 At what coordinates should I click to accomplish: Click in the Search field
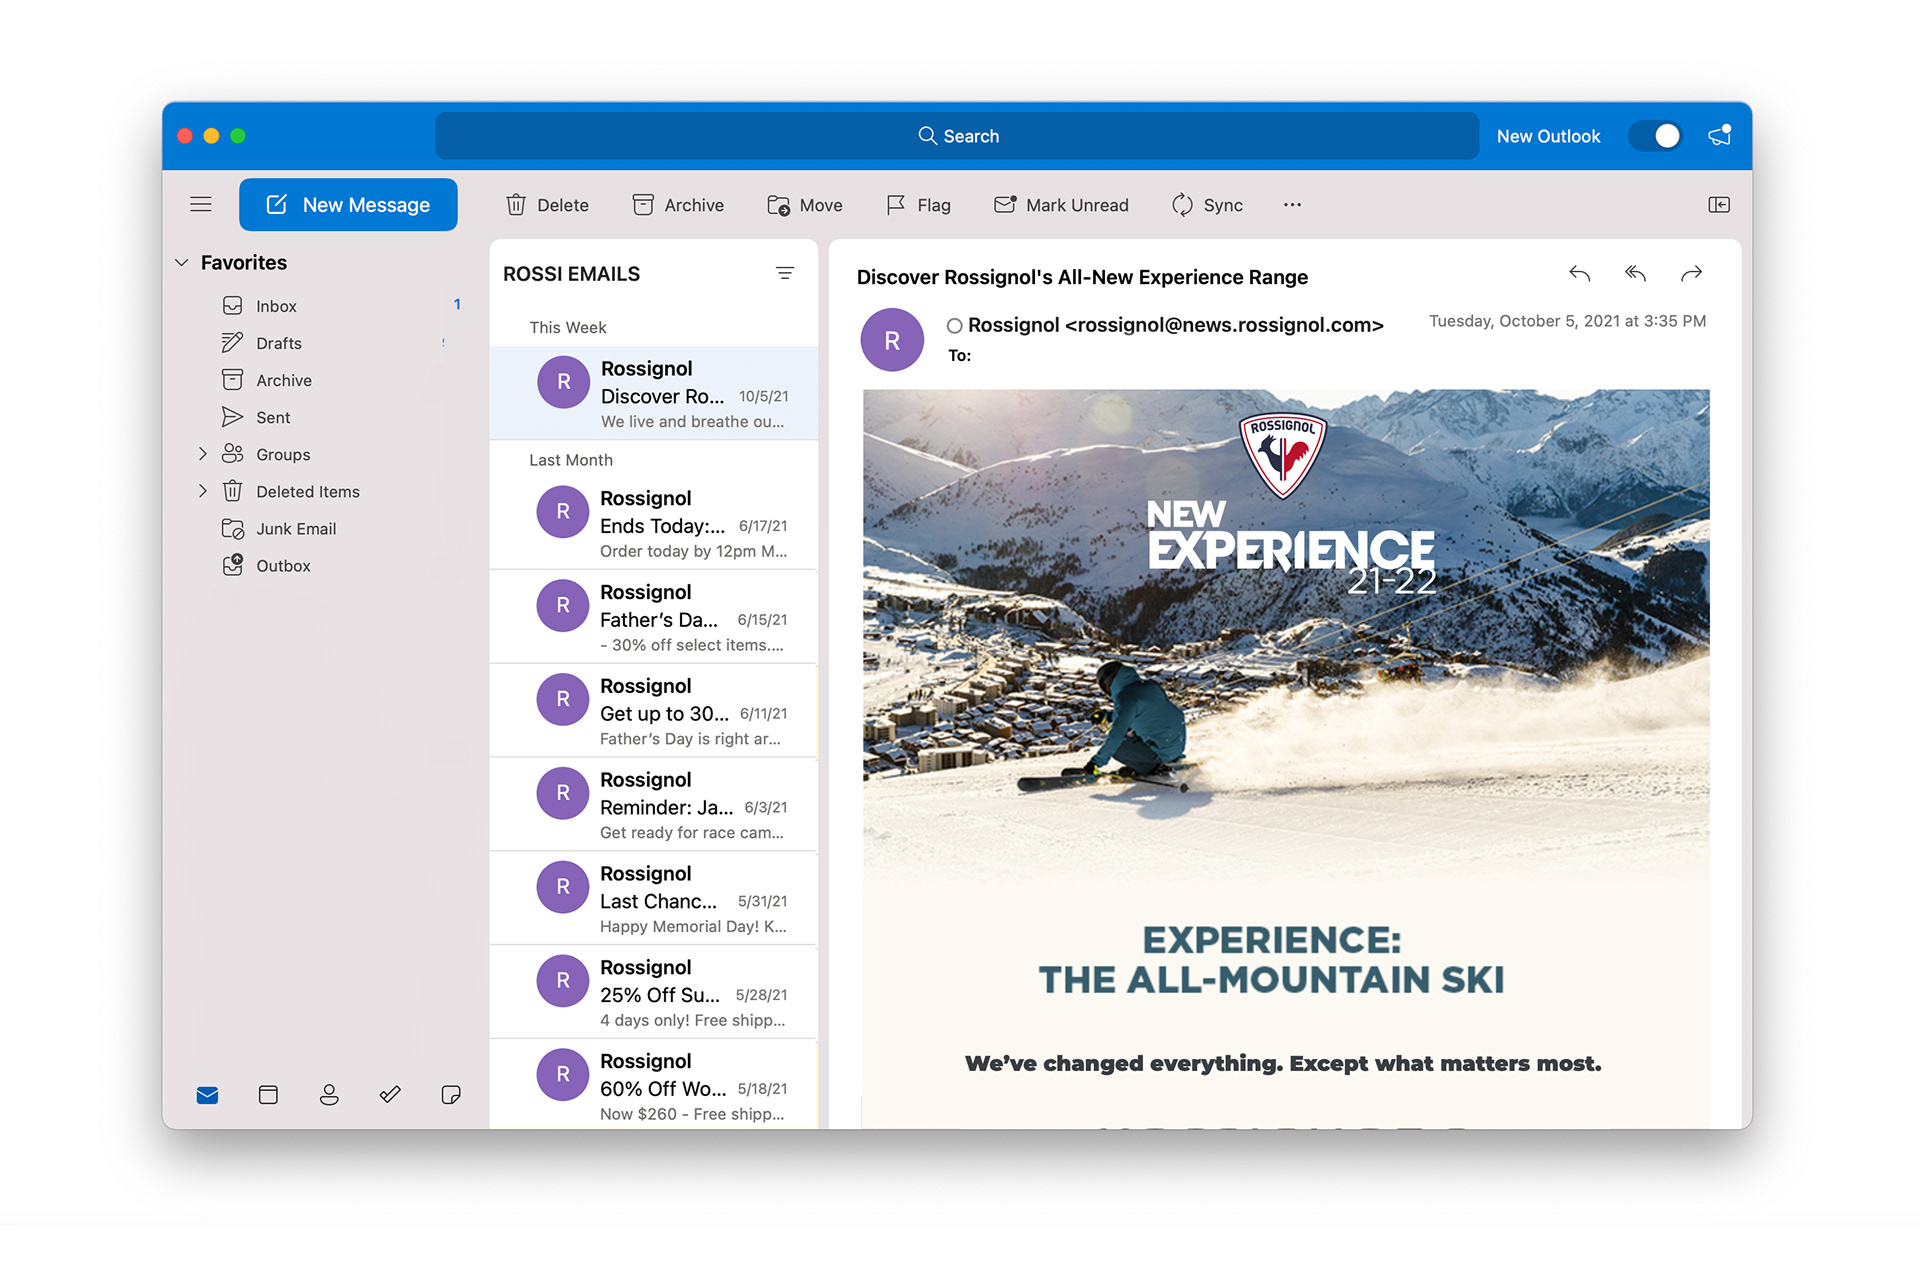pyautogui.click(x=957, y=136)
